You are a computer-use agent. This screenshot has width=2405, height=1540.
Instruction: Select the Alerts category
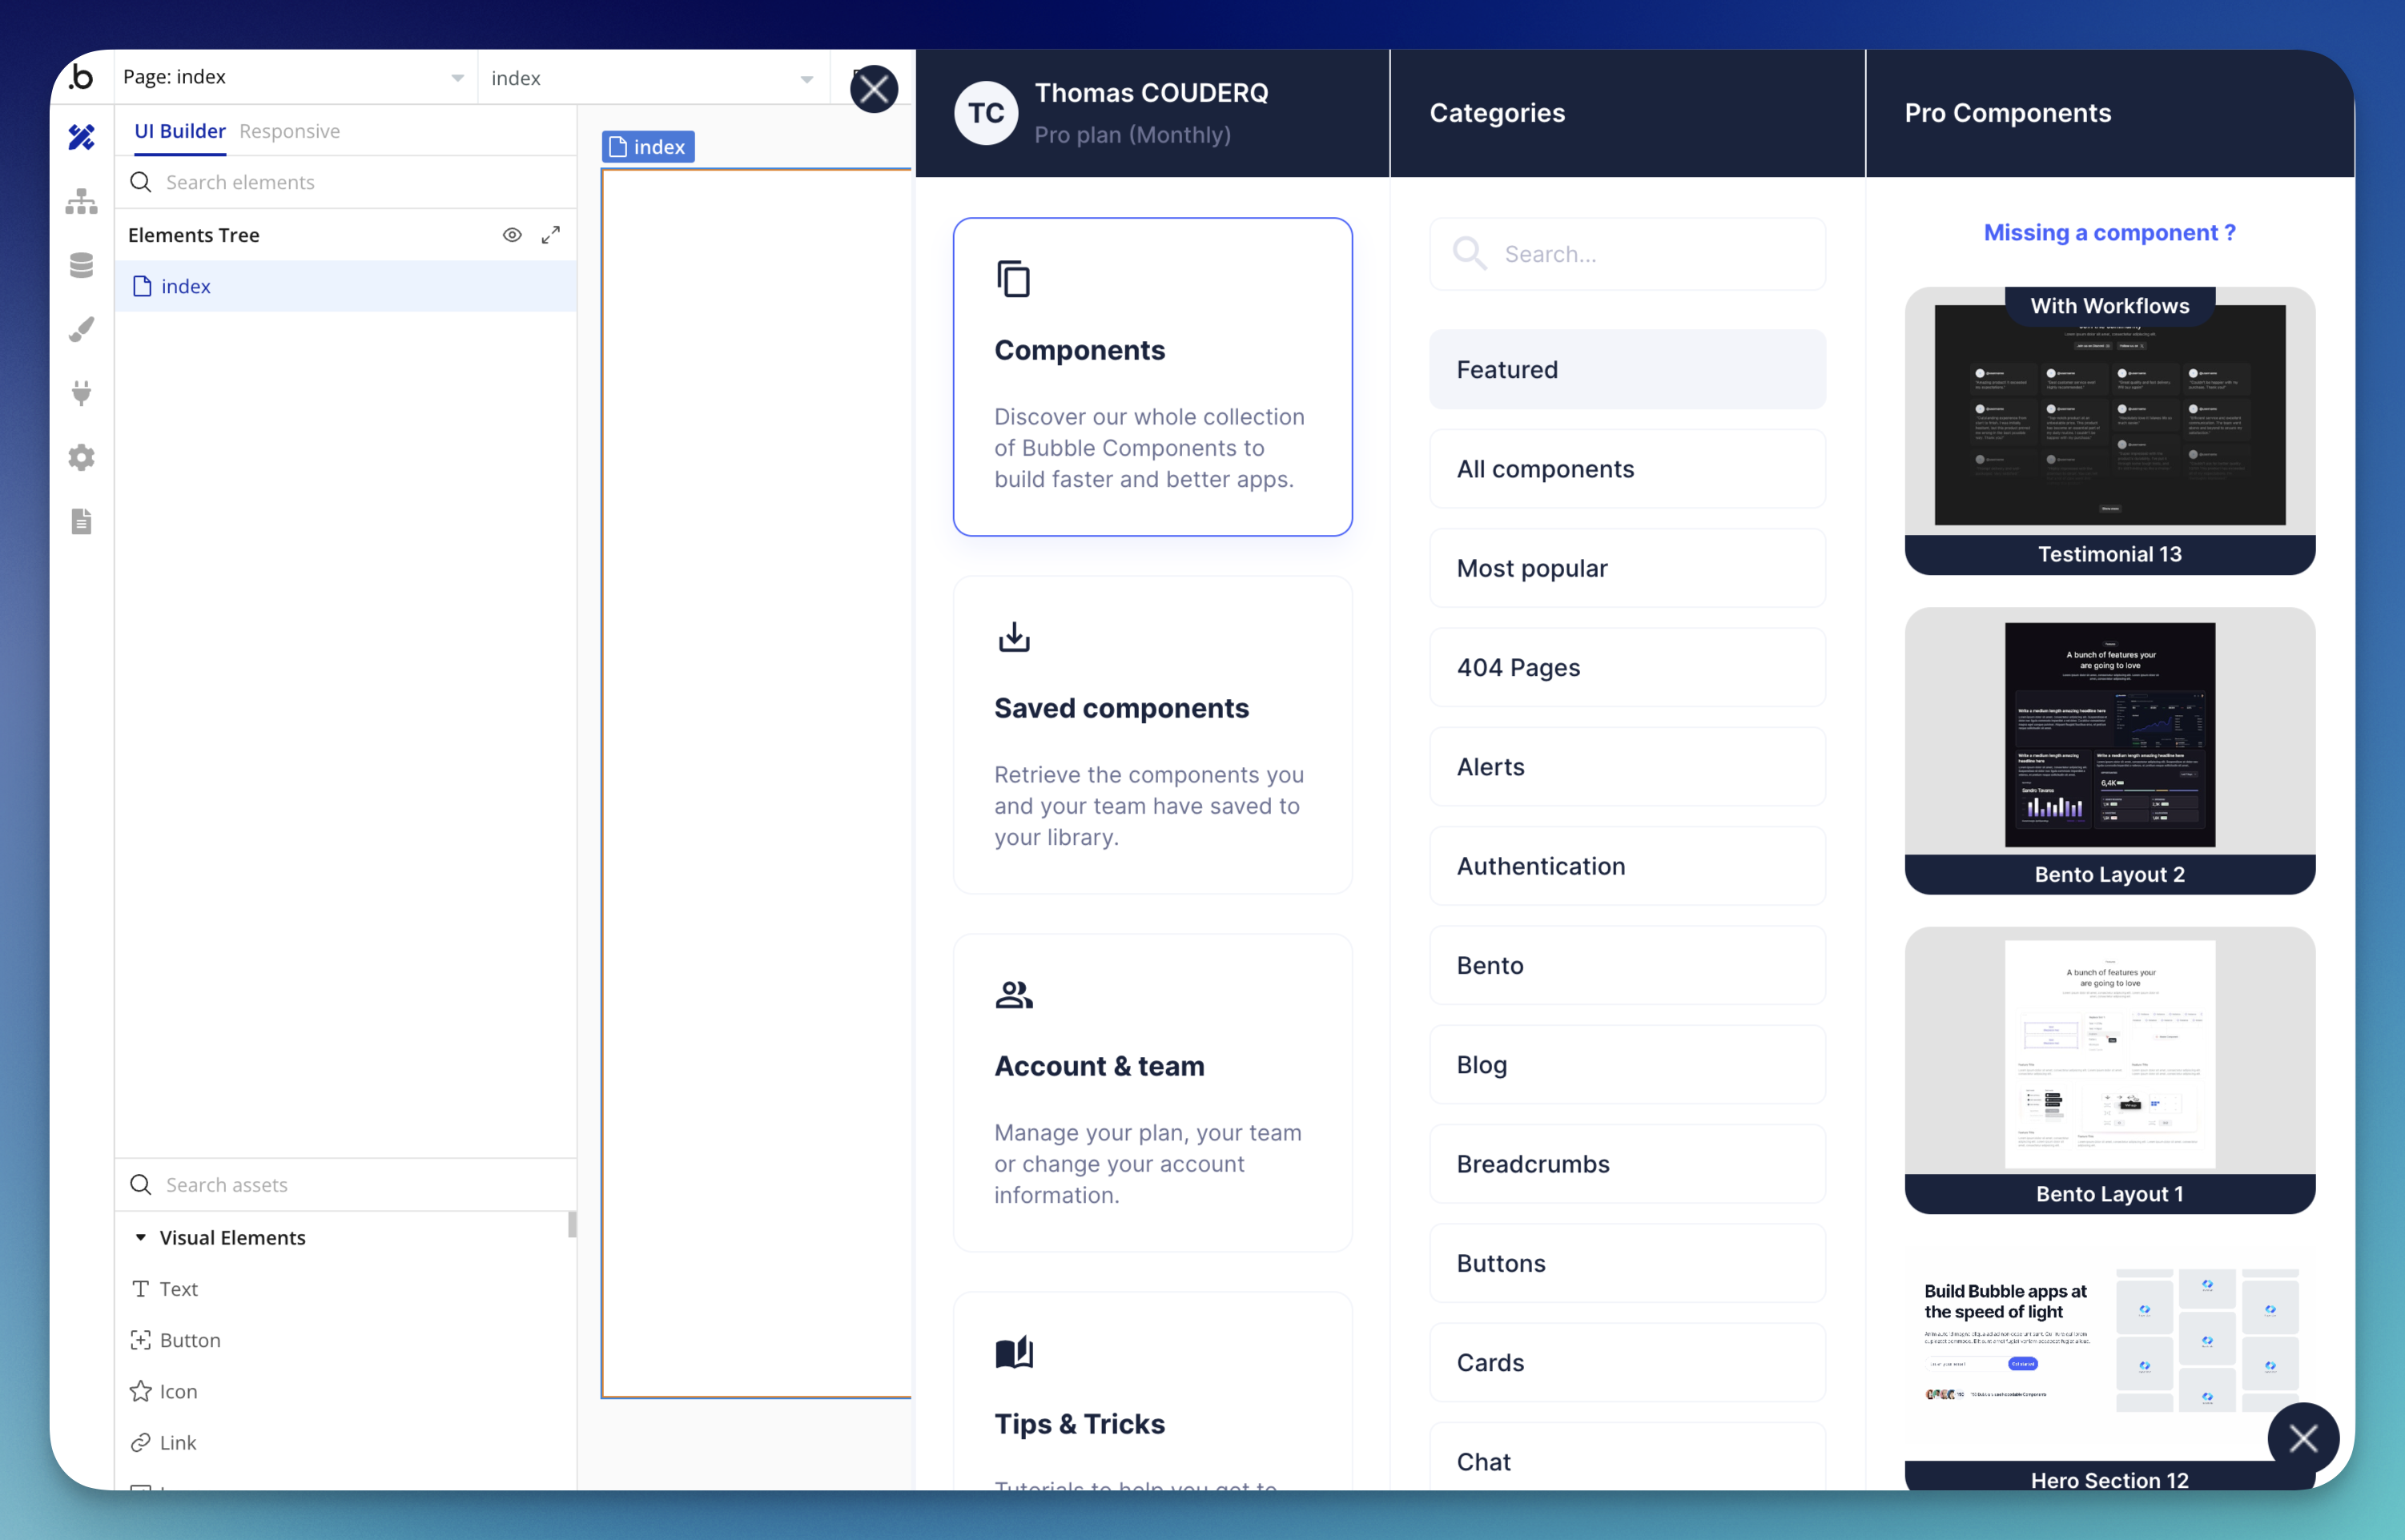[1627, 766]
